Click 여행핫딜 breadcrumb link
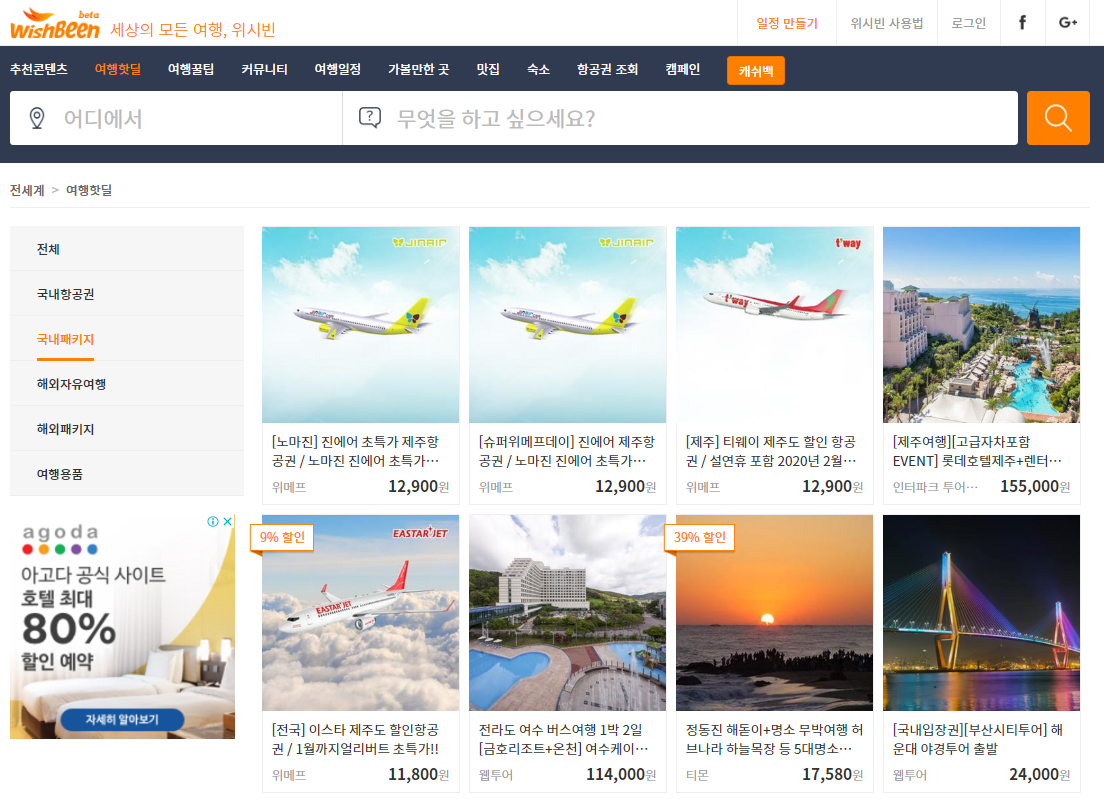Image resolution: width=1104 pixels, height=799 pixels. 89,190
